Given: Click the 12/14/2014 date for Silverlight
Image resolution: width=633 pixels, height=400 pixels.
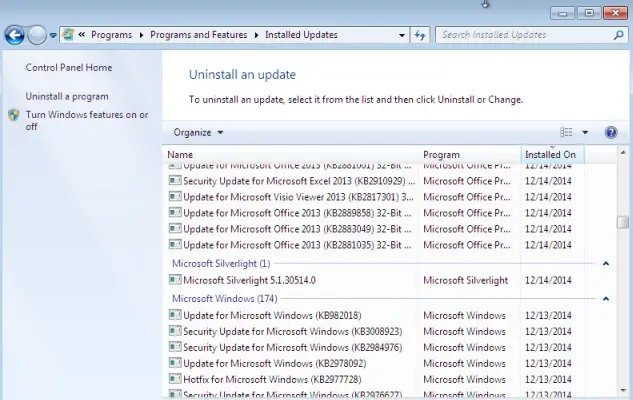Looking at the screenshot, I should tap(548, 280).
